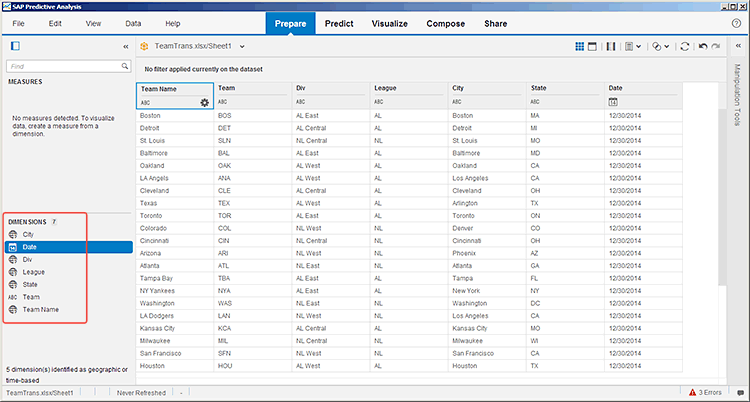Click the calendar icon next to Date dimension

13,247
